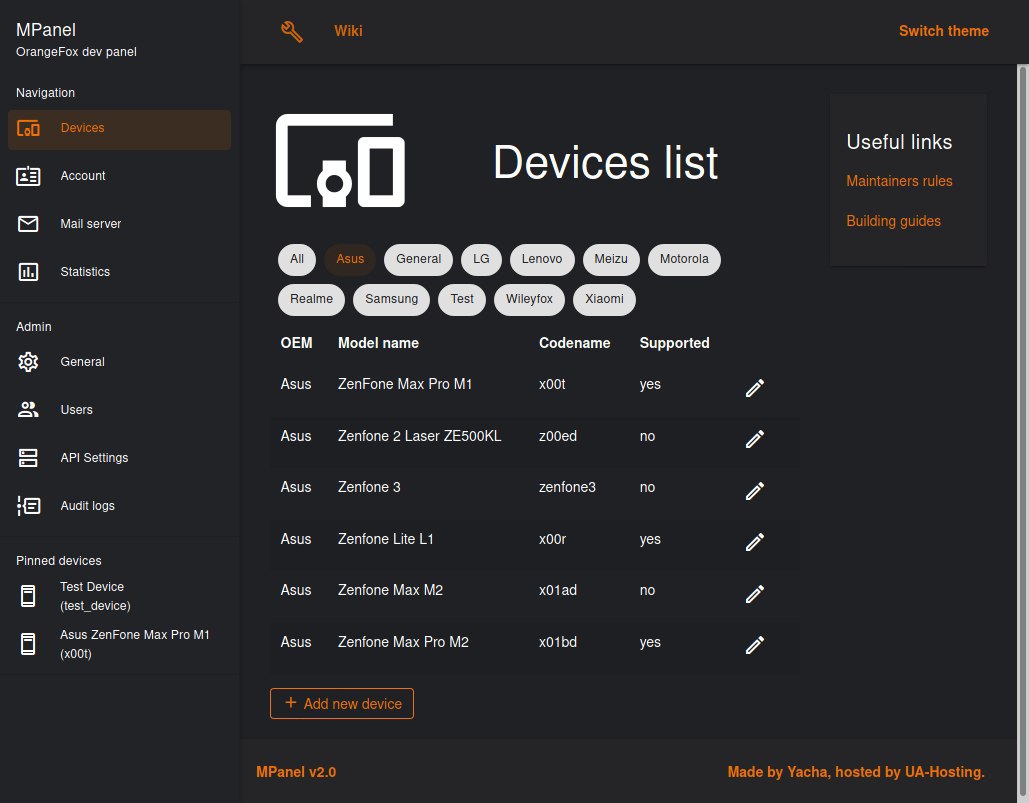The image size is (1029, 803).
Task: Click the Statistics chart icon
Action: pyautogui.click(x=28, y=272)
